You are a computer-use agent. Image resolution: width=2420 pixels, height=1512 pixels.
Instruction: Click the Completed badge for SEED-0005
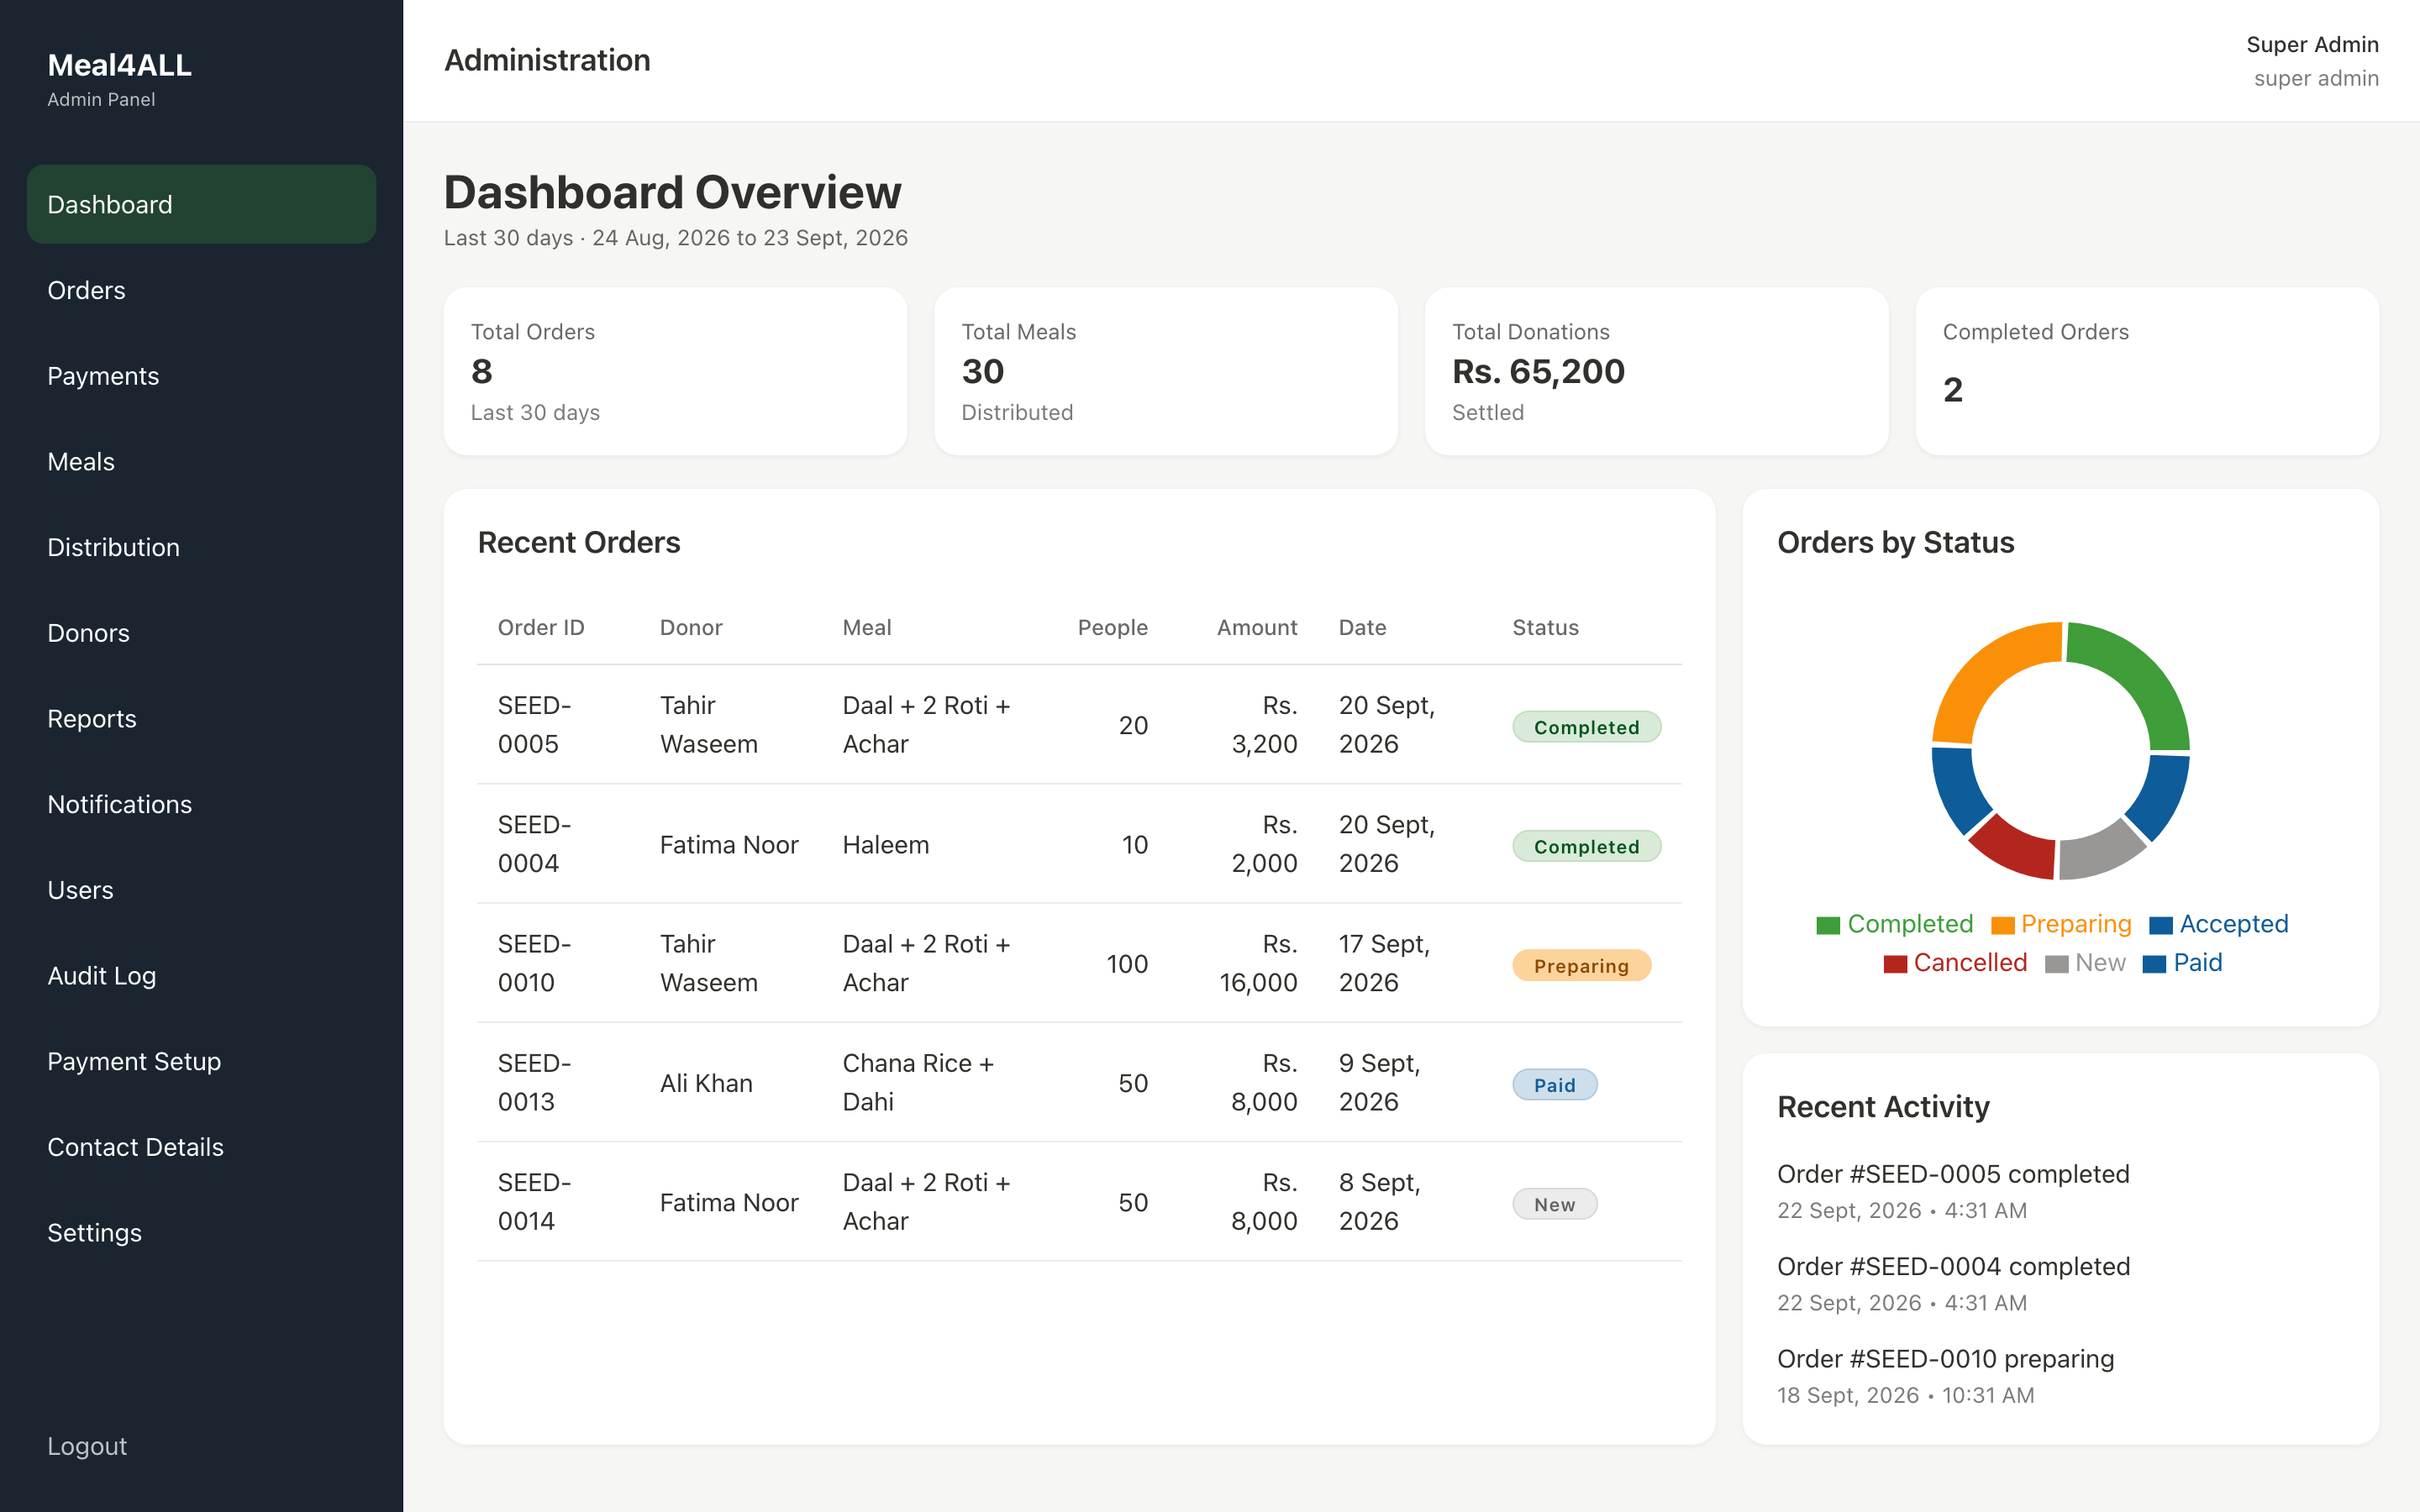[1586, 727]
